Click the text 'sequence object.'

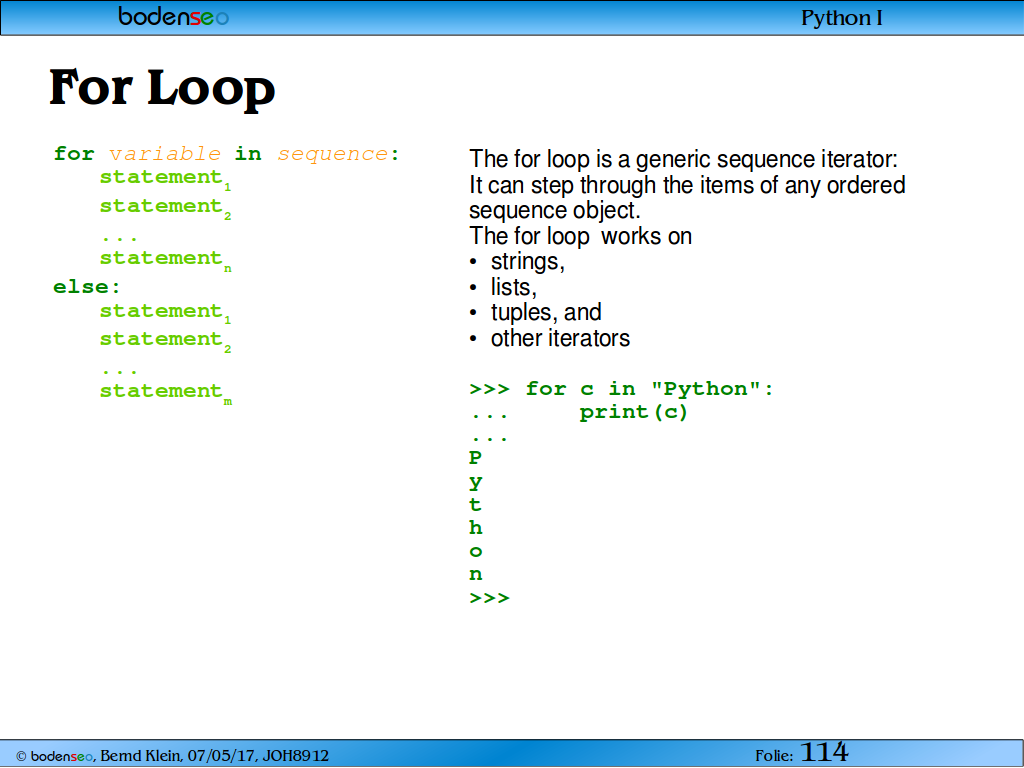tap(554, 210)
